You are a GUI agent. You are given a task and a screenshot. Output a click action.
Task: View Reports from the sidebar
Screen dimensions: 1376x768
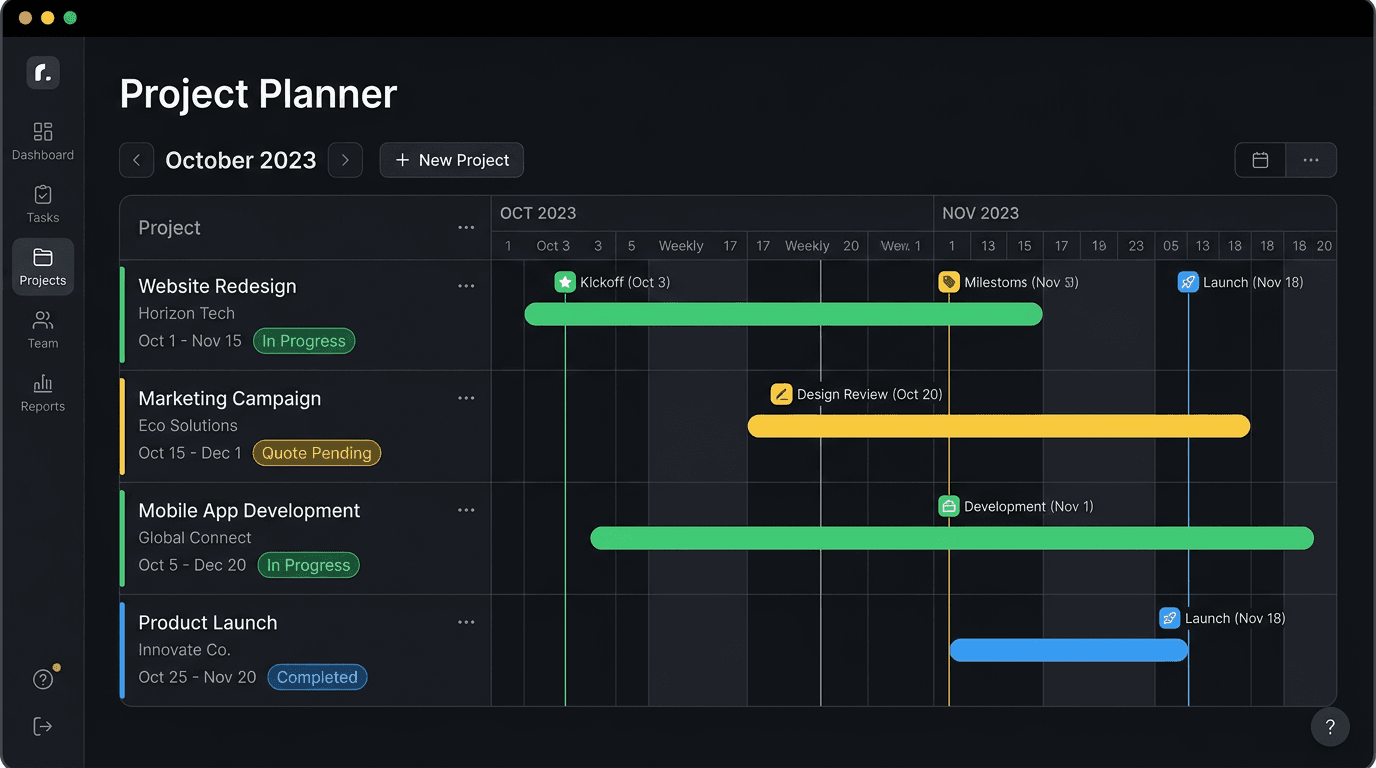(x=42, y=392)
